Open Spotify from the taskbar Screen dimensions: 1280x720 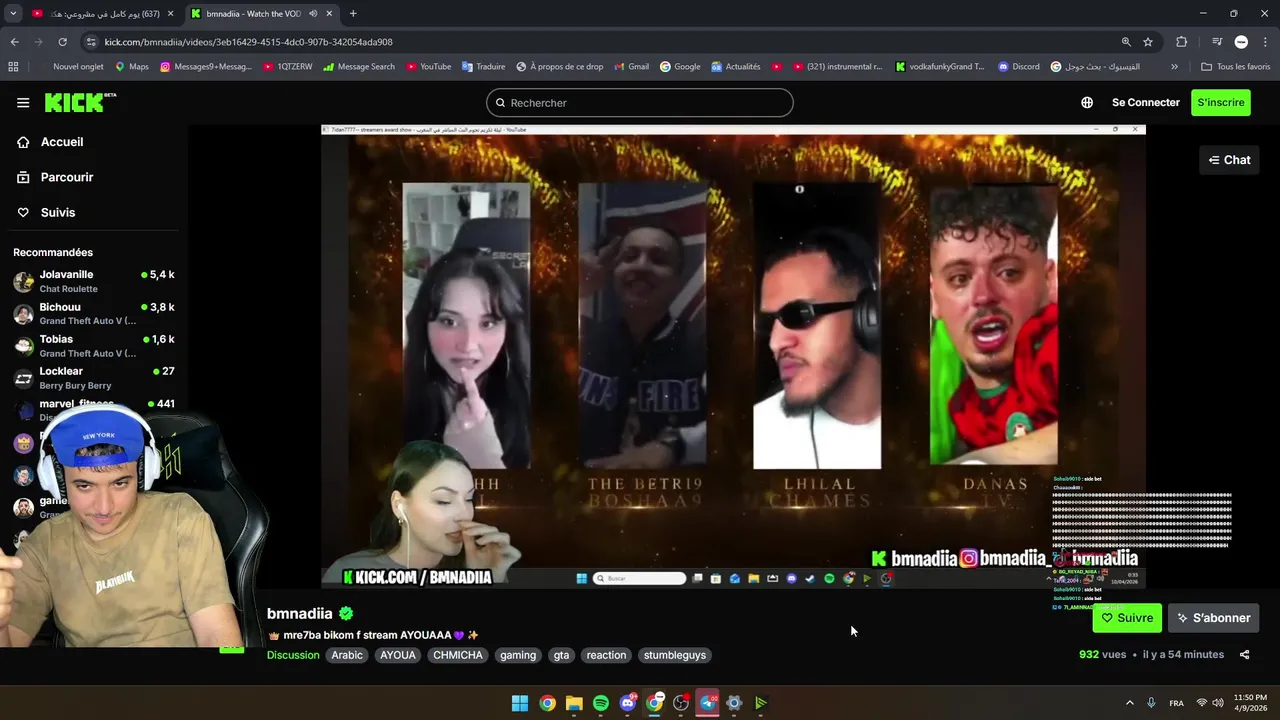(600, 703)
